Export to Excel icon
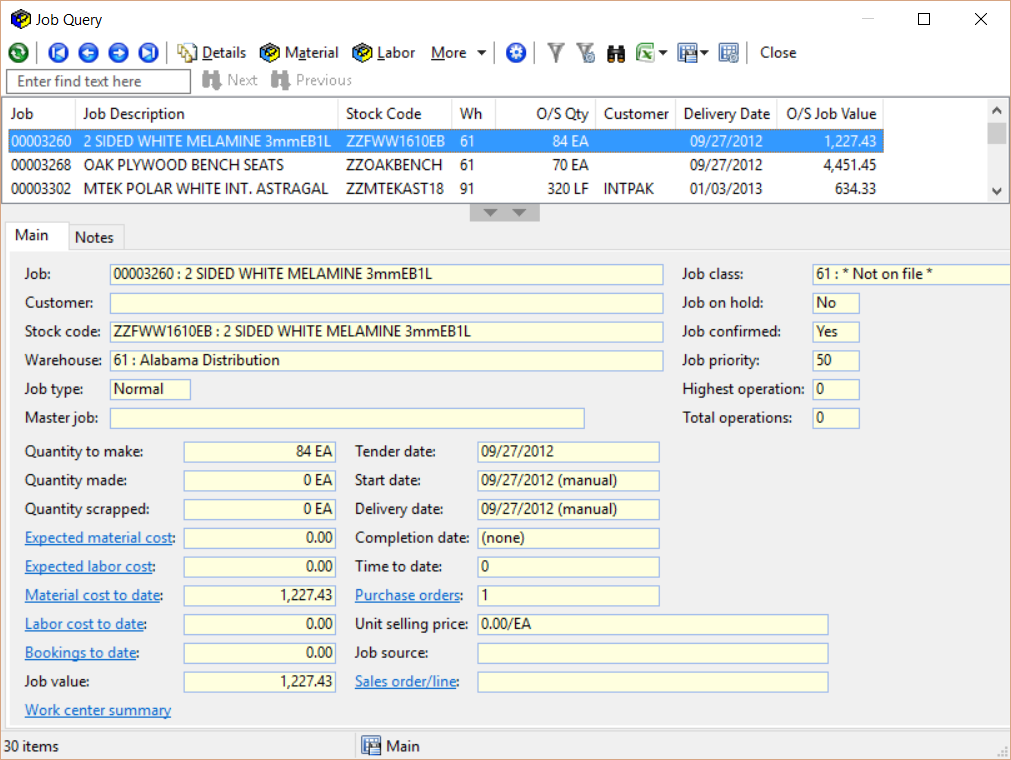Viewport: 1011px width, 760px height. coord(645,53)
